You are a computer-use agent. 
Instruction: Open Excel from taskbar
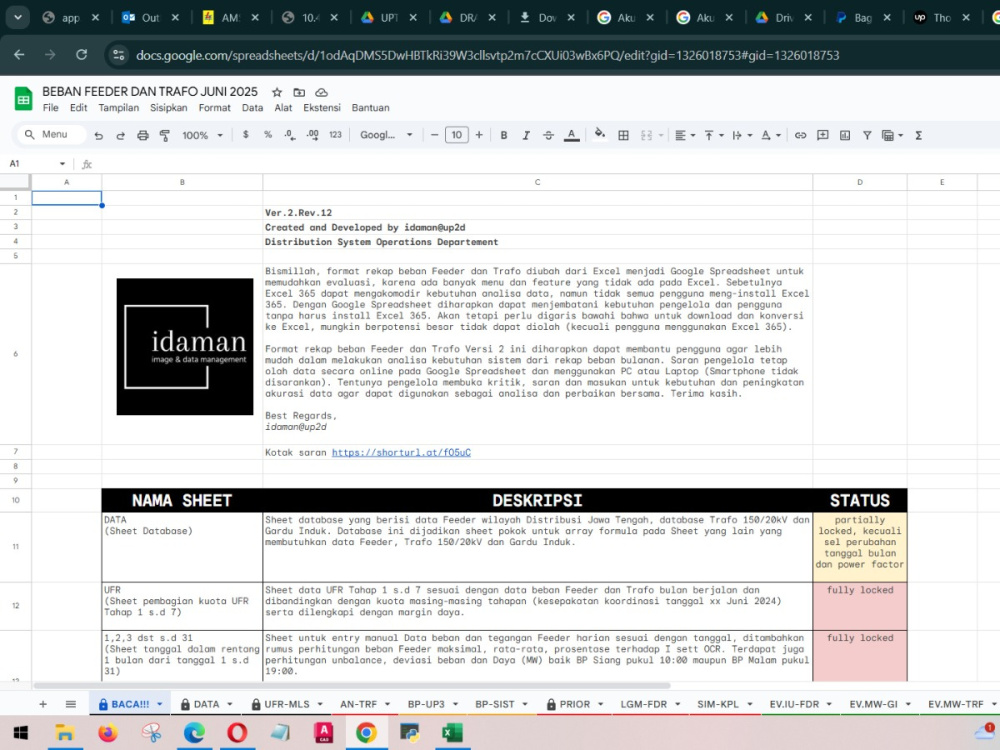coord(452,733)
